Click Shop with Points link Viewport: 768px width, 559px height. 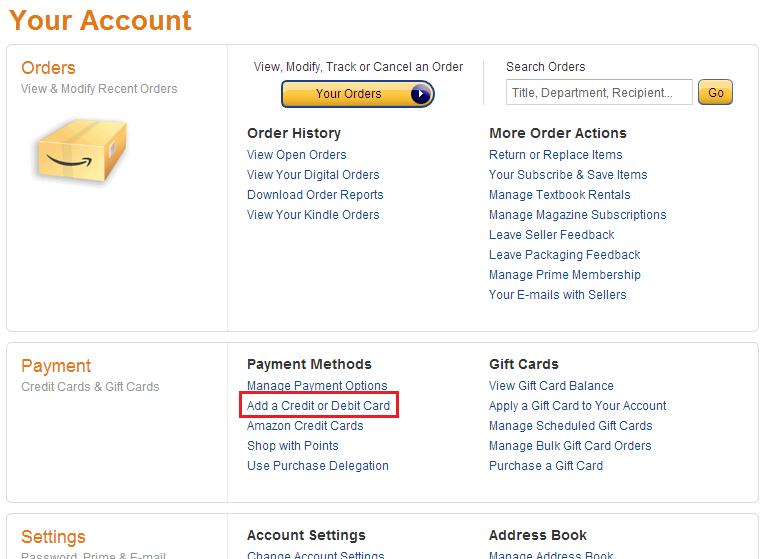pos(293,446)
